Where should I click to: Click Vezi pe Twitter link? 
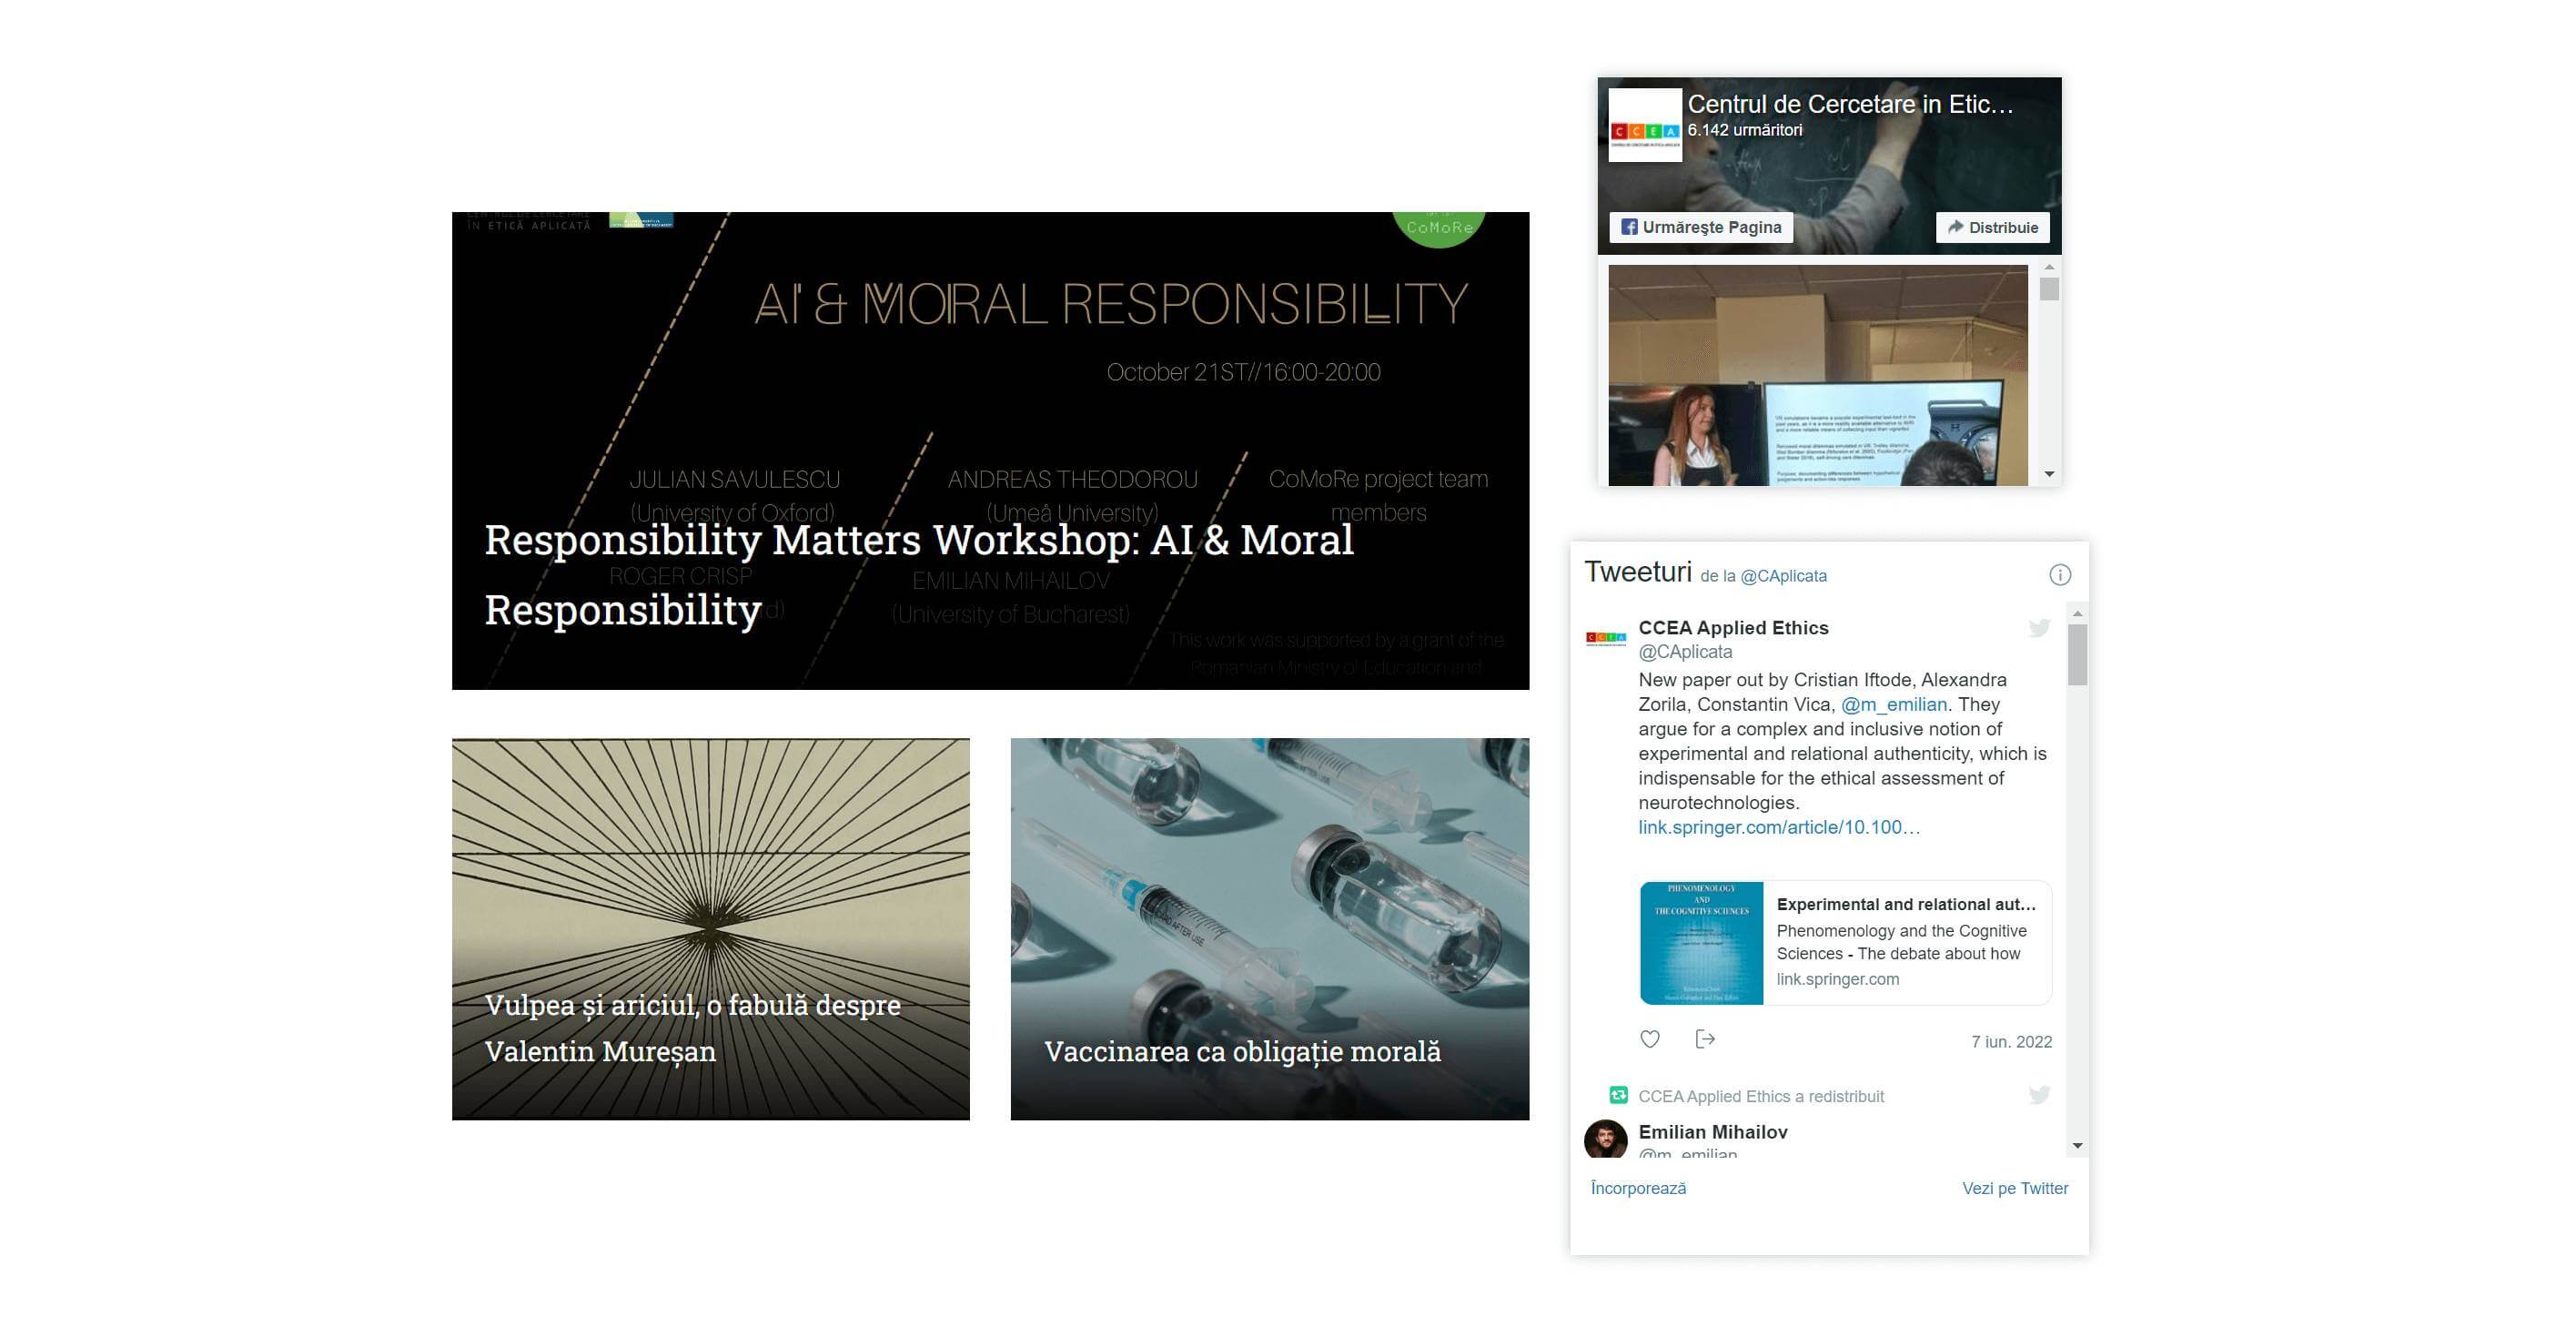pos(2015,1188)
